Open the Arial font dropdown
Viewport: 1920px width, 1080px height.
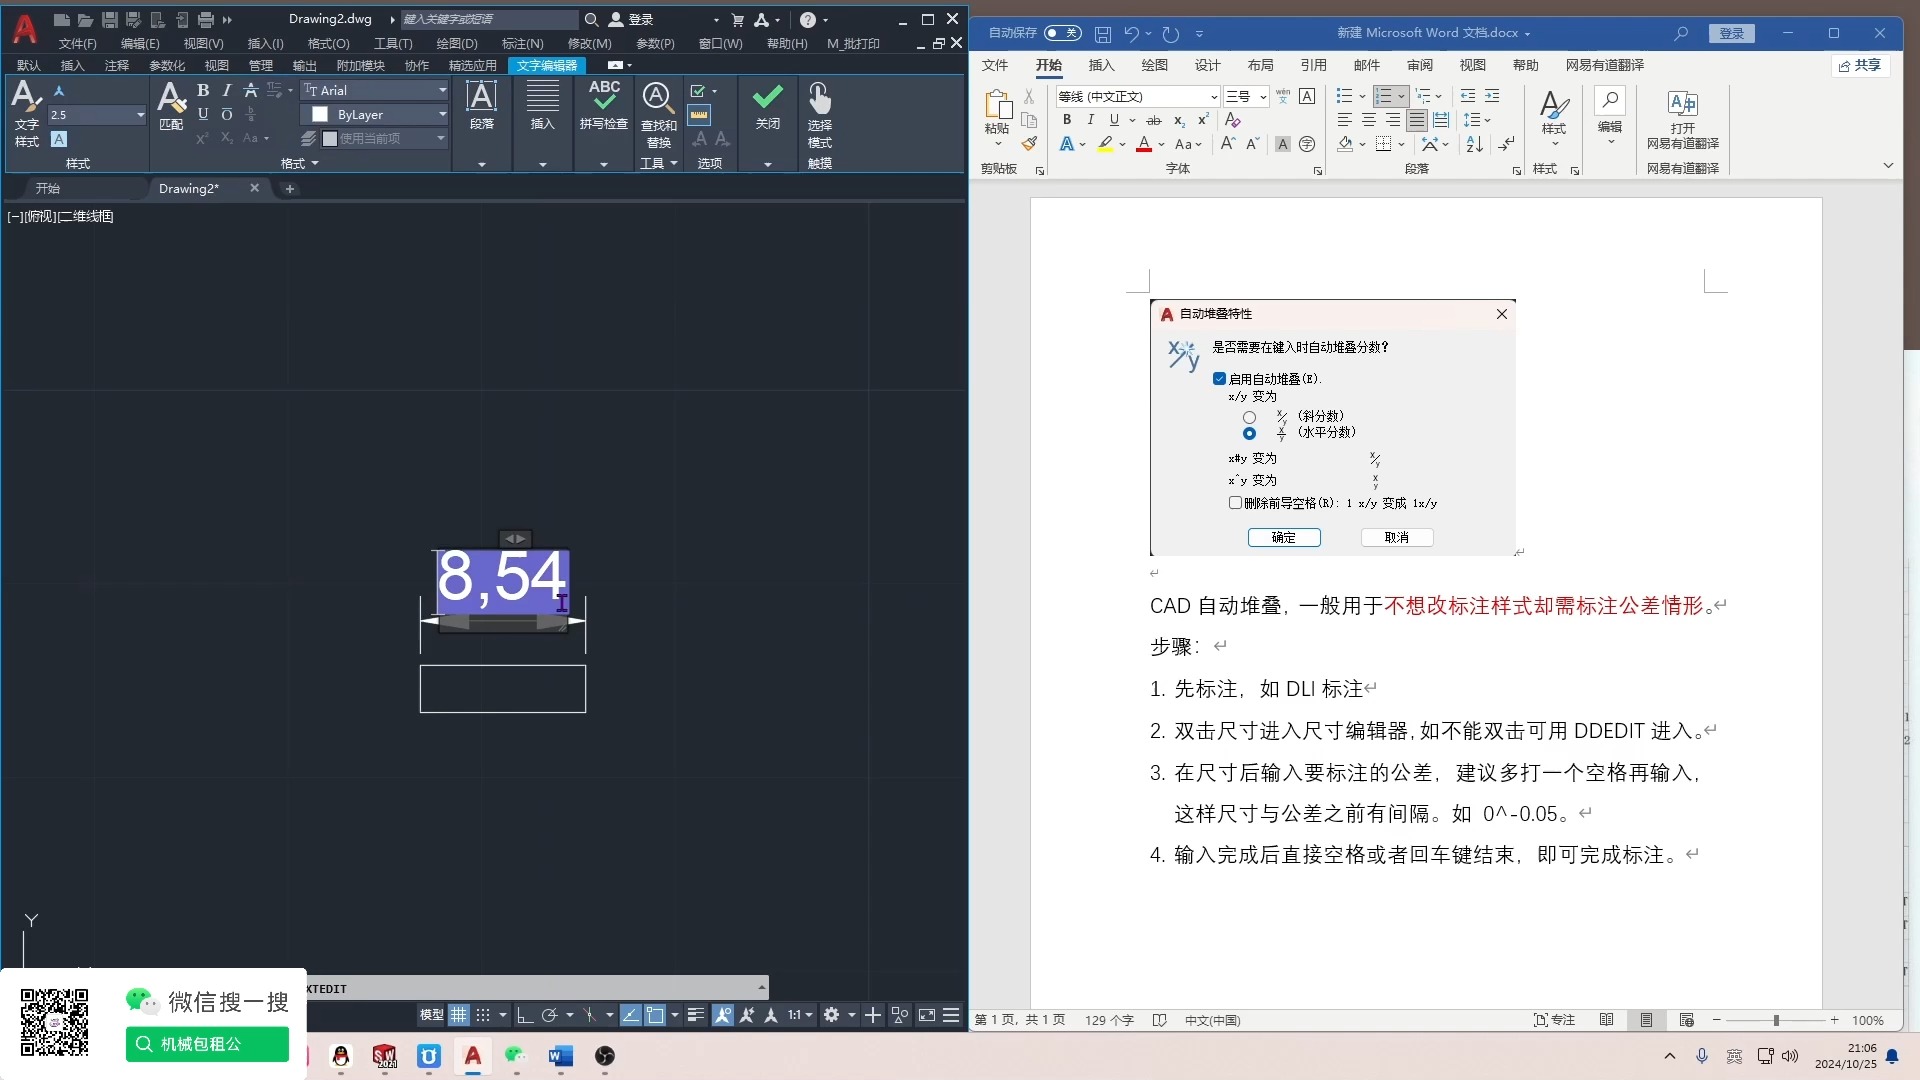442,90
